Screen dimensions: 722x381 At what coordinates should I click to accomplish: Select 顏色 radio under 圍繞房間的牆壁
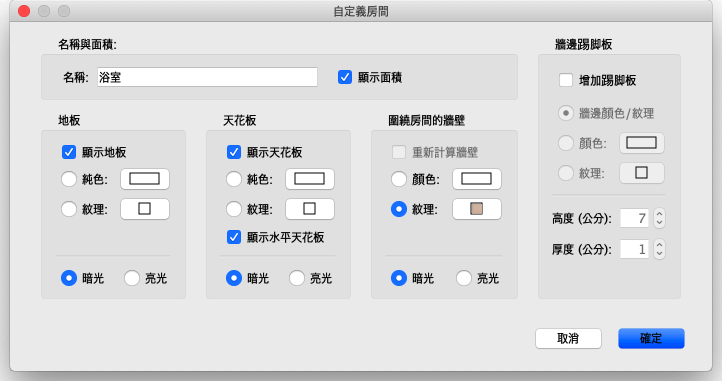399,179
